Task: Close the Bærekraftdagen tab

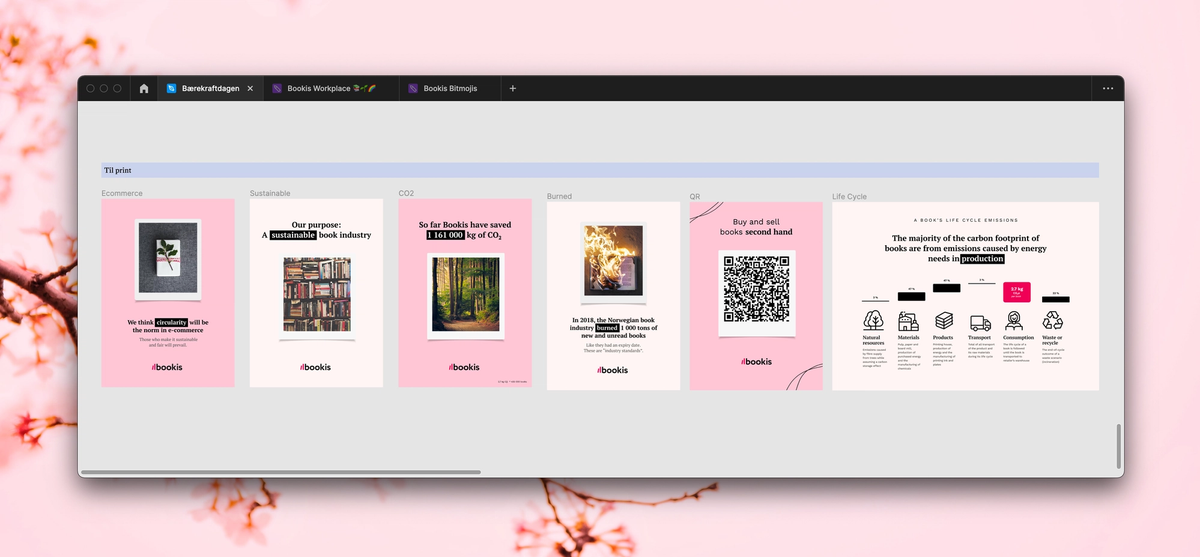Action: 250,88
